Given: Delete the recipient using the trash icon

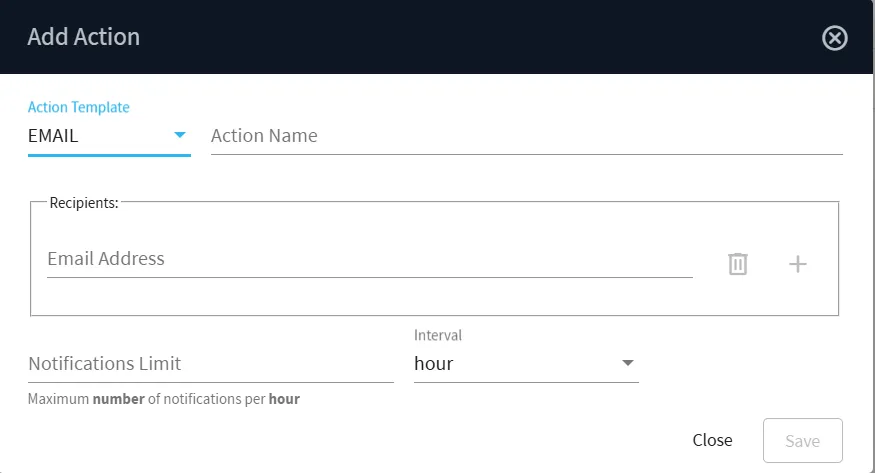Looking at the screenshot, I should (738, 264).
